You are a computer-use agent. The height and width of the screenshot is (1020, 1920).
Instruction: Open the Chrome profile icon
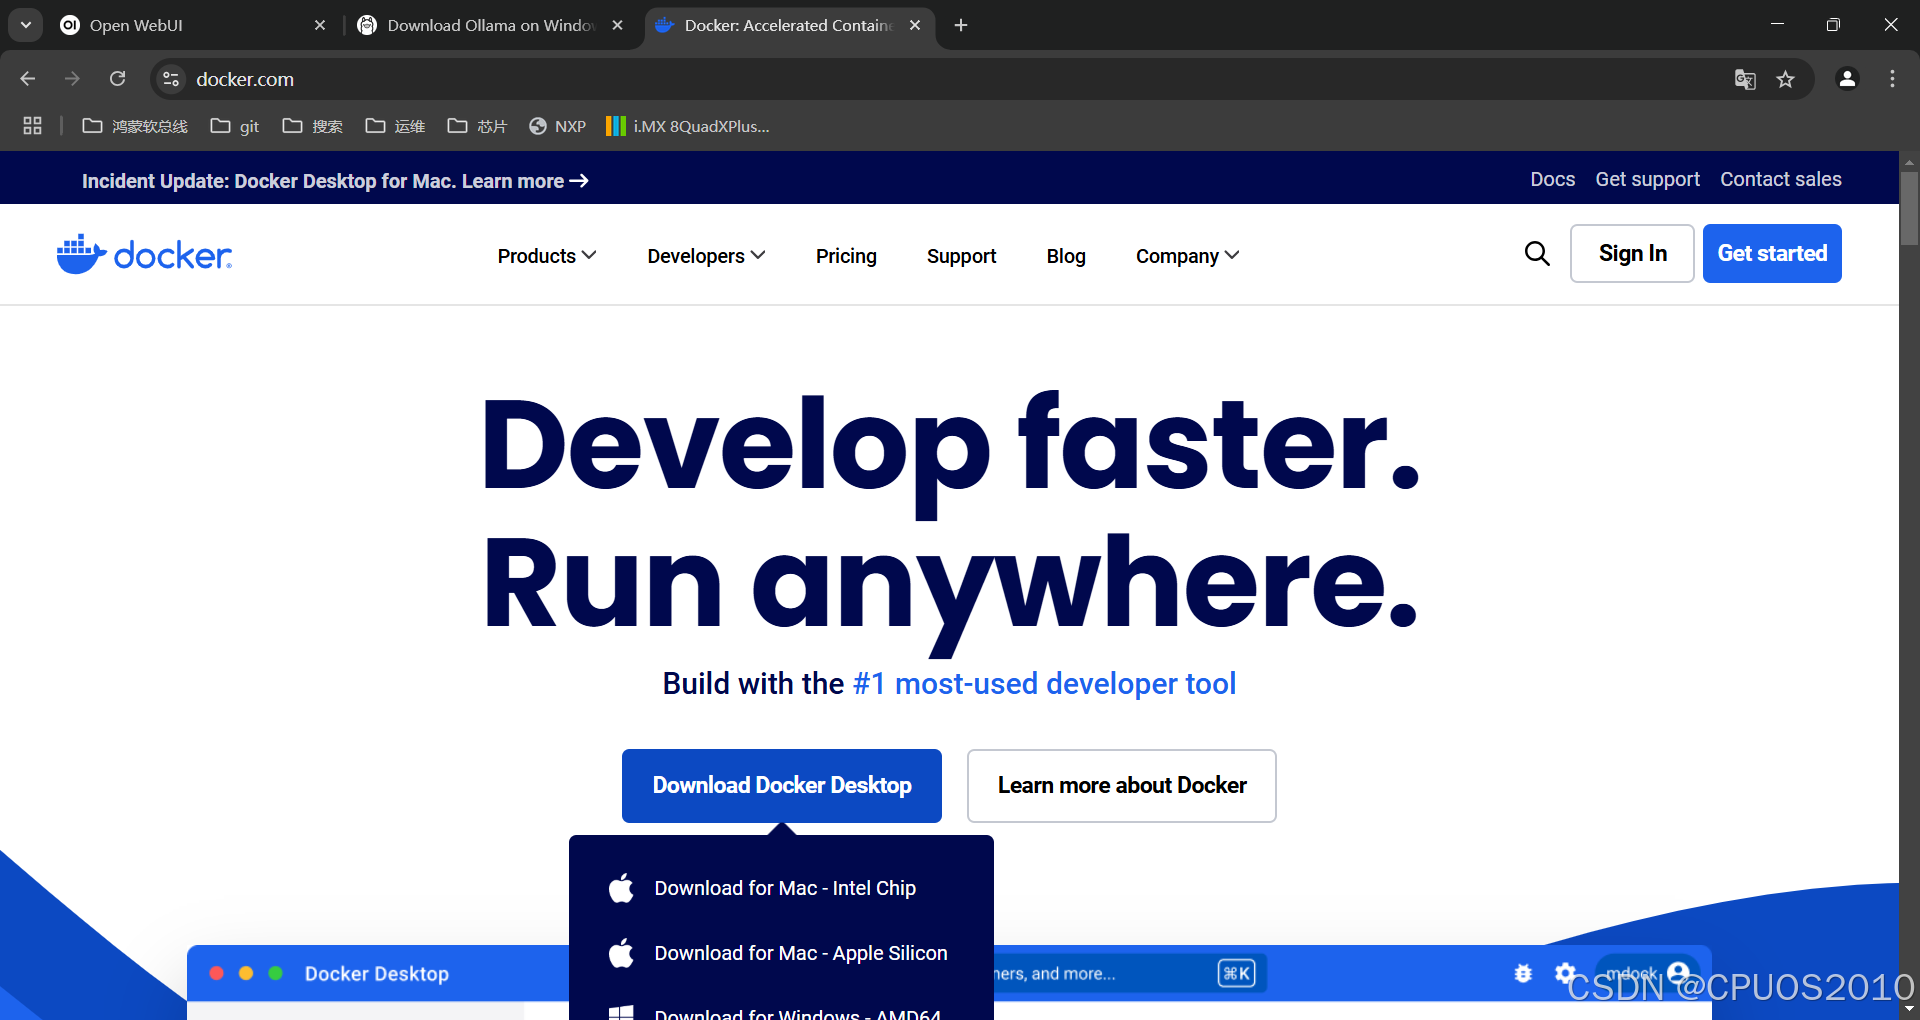click(x=1847, y=79)
